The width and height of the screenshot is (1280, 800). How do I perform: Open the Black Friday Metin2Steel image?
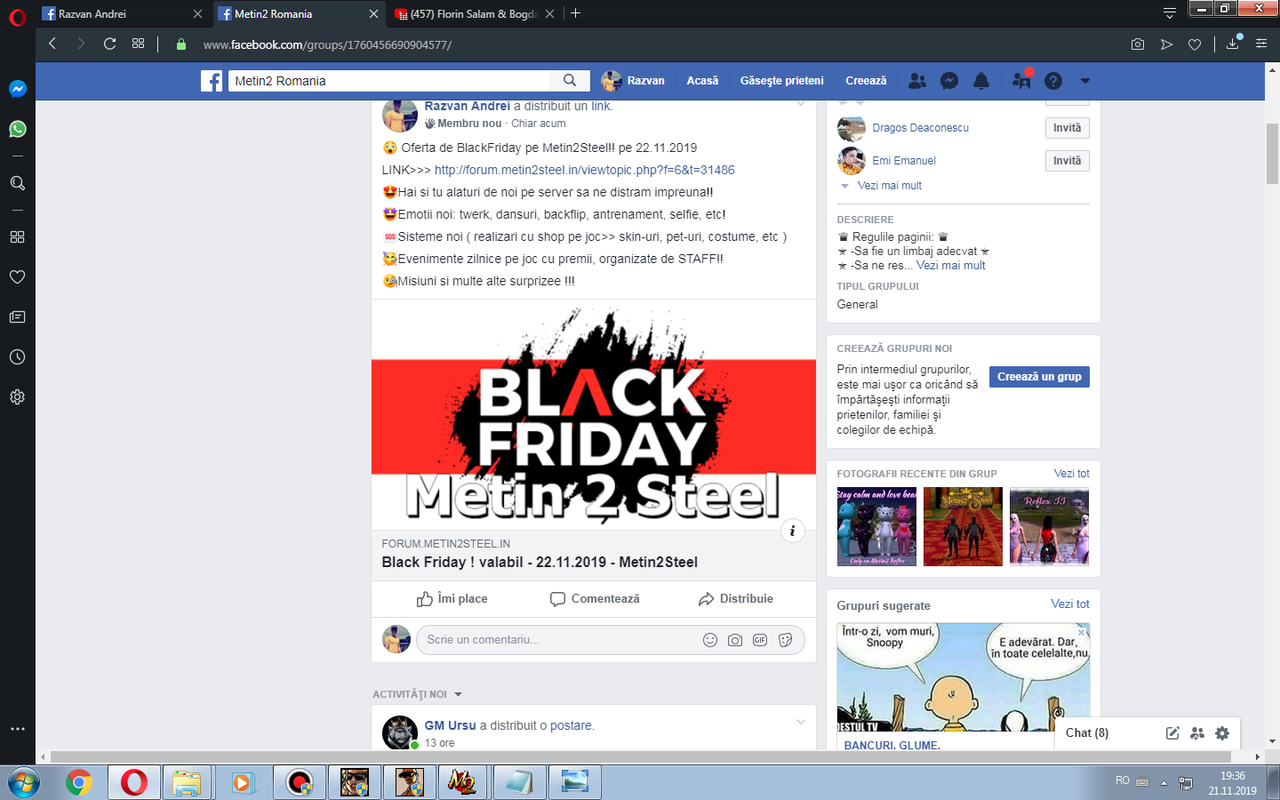(594, 414)
